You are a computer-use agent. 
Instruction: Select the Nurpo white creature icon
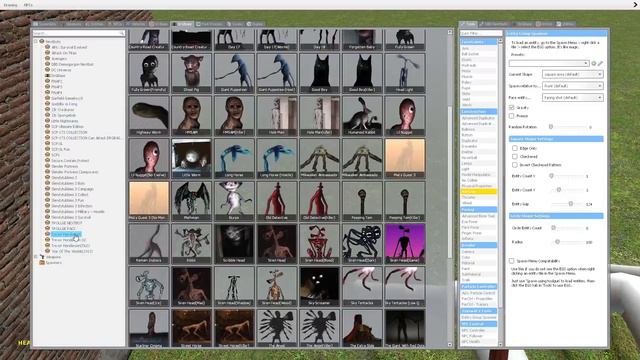coord(234,201)
